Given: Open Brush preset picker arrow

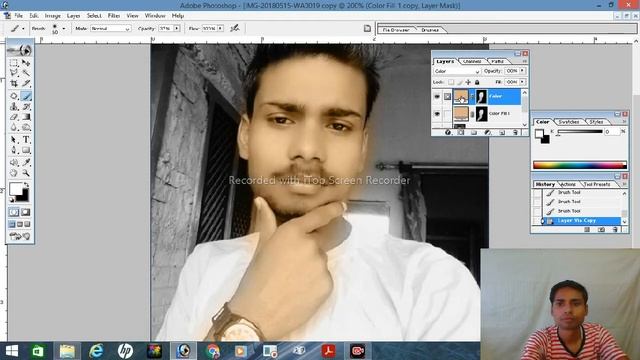Looking at the screenshot, I should point(64,29).
